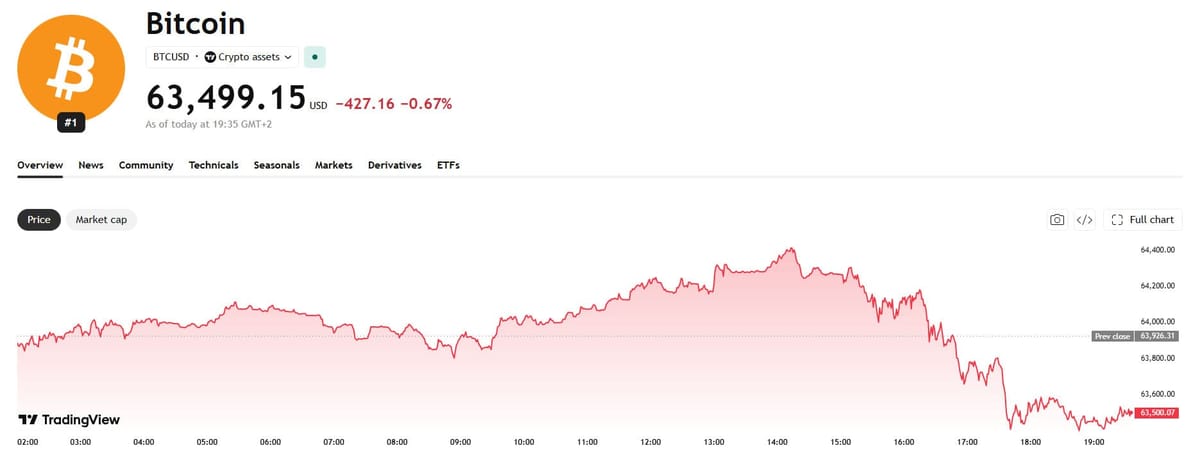Click the #1 rank badge
The image size is (1200, 464).
pyautogui.click(x=71, y=124)
